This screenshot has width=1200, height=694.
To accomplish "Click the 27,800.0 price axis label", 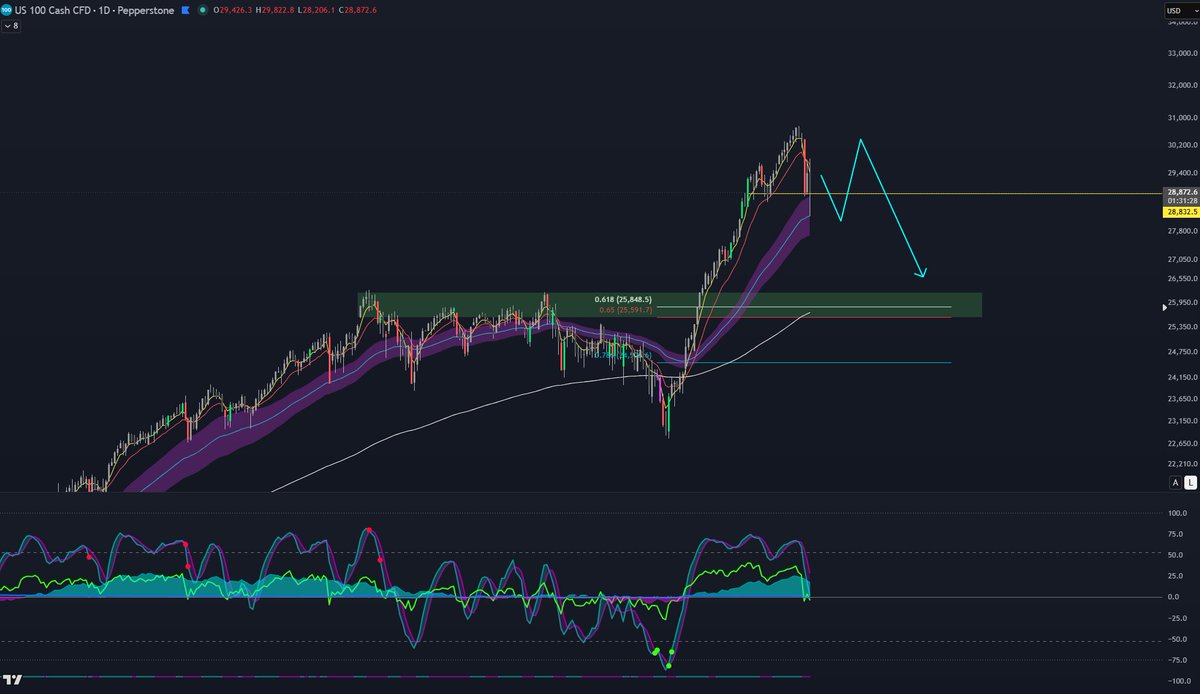I will pos(1181,231).
